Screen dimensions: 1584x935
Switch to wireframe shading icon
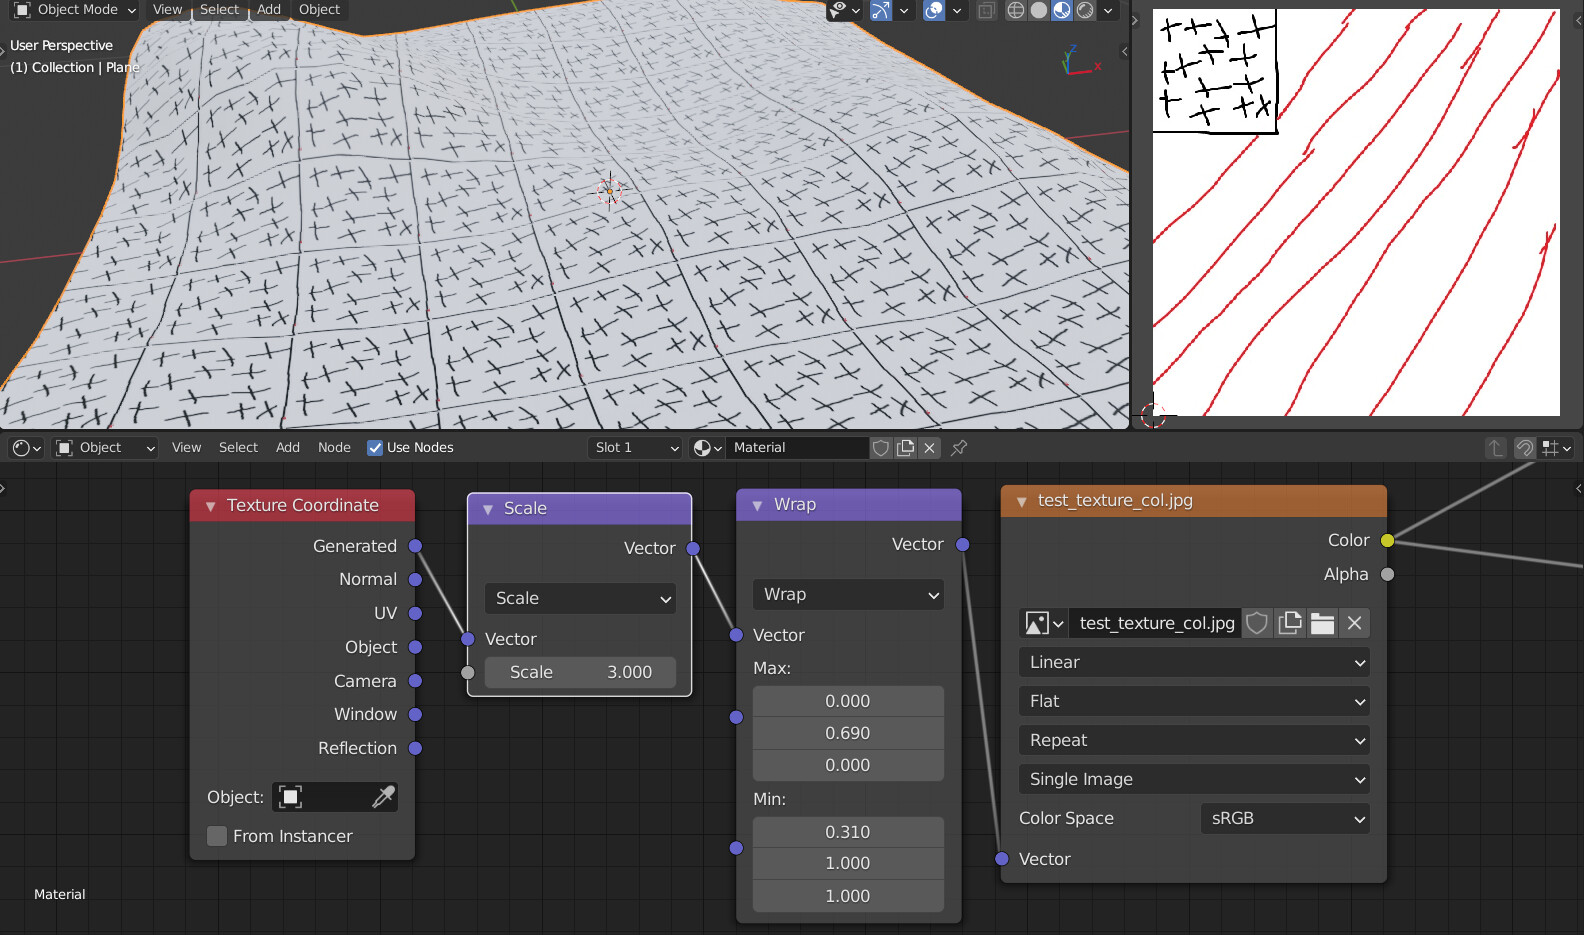tap(1016, 10)
